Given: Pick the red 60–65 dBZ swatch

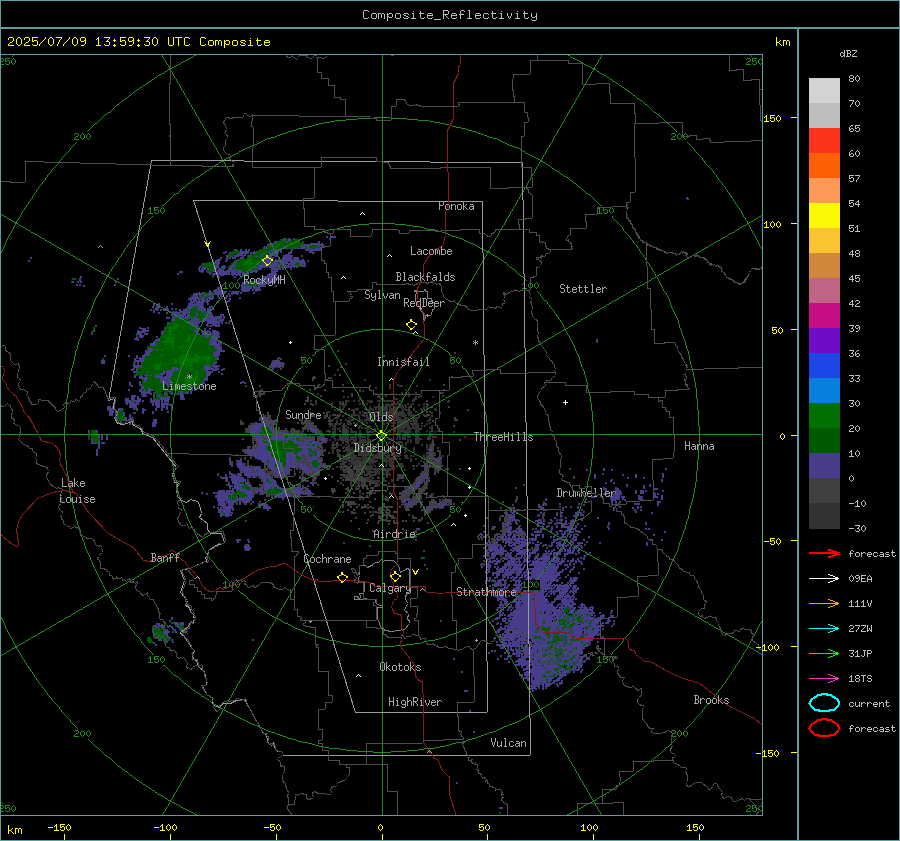Looking at the screenshot, I should pyautogui.click(x=824, y=141).
